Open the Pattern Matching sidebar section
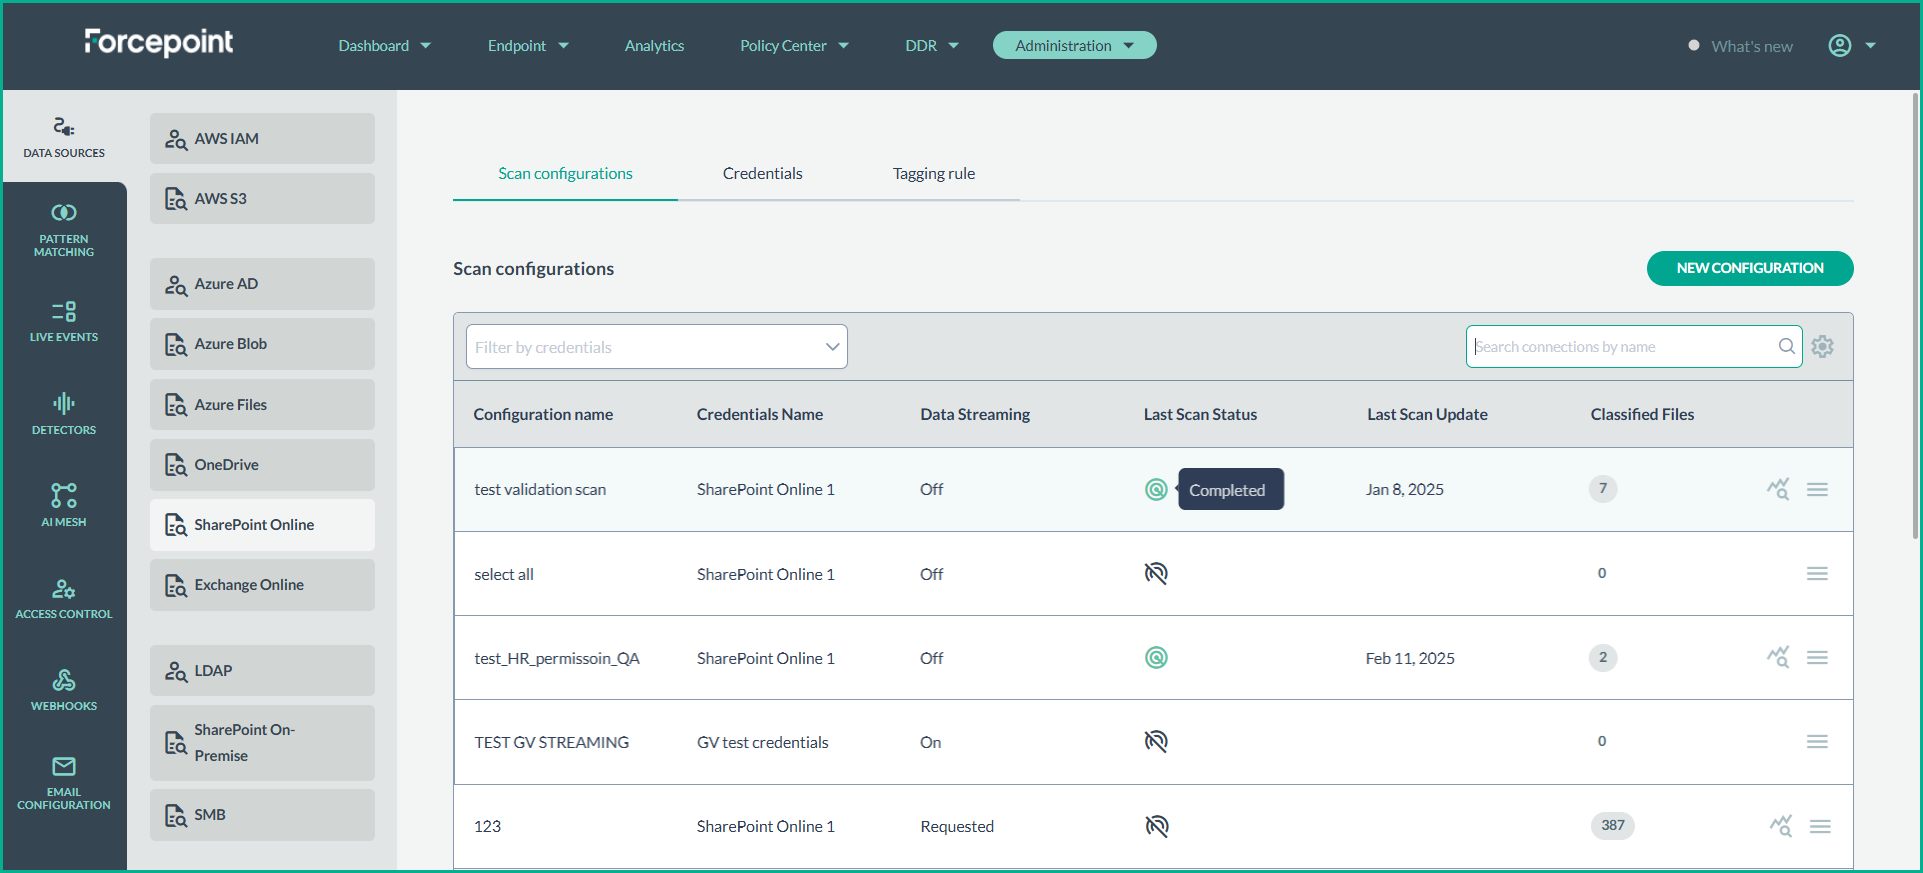Viewport: 1923px width, 873px height. [x=64, y=230]
